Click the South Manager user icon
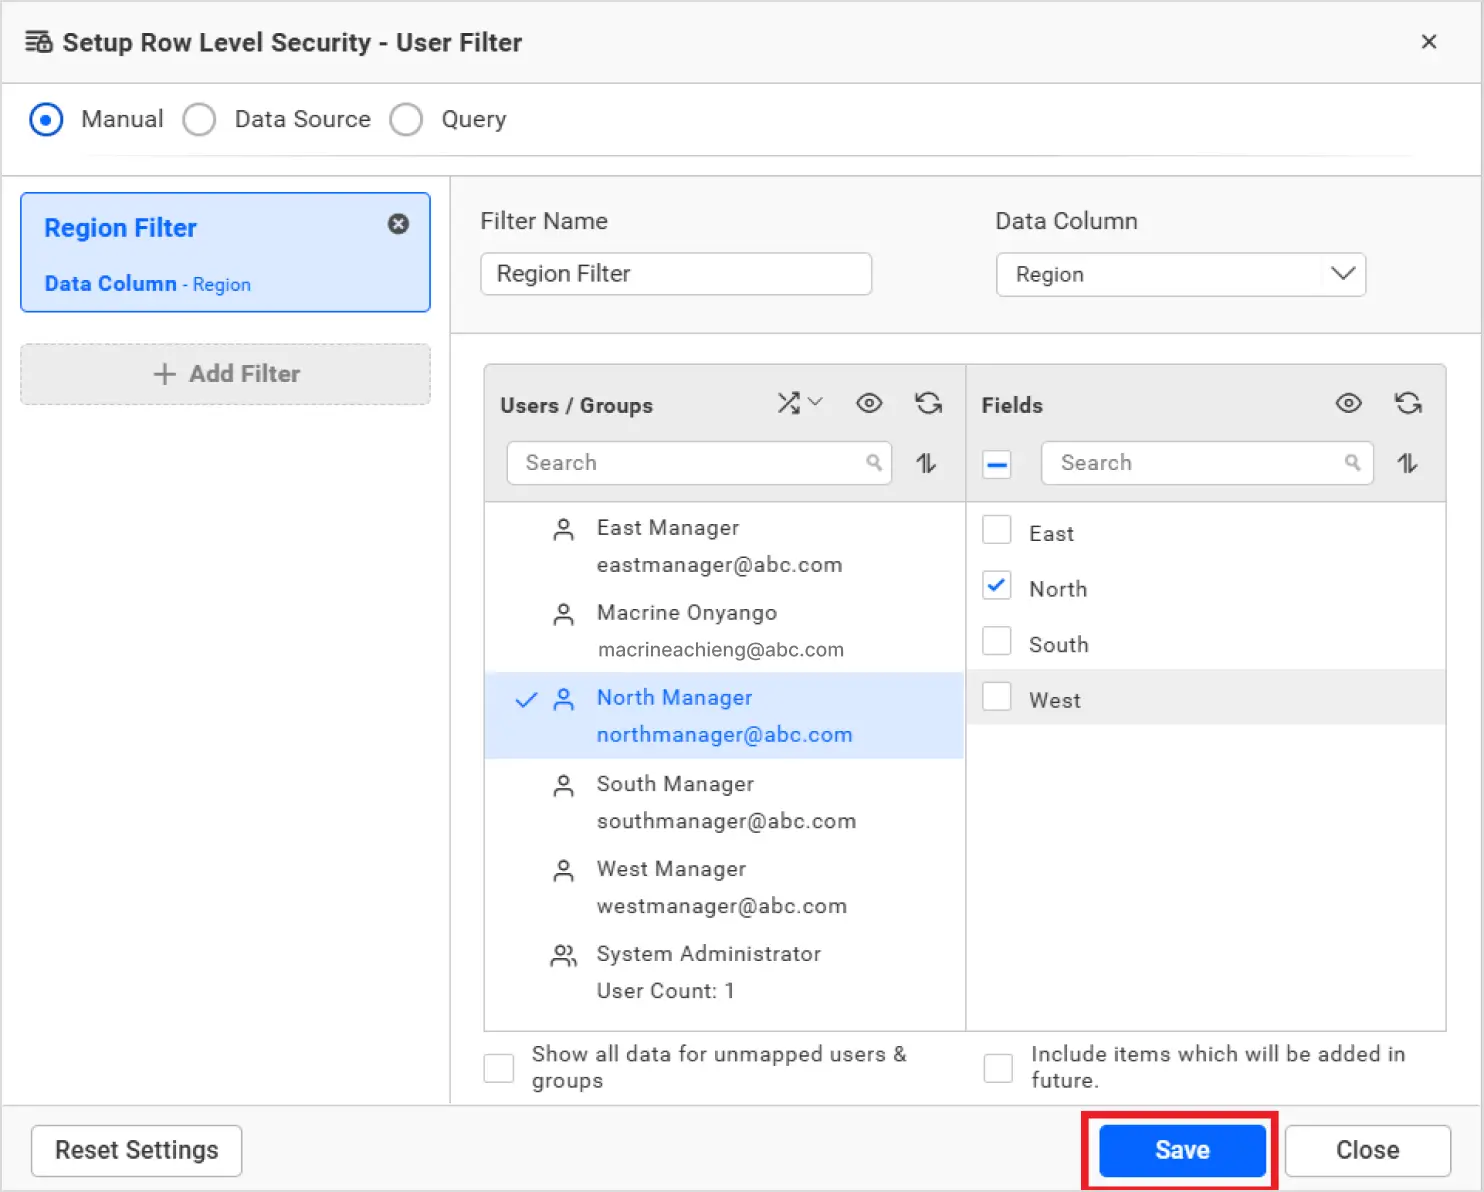 pyautogui.click(x=564, y=786)
